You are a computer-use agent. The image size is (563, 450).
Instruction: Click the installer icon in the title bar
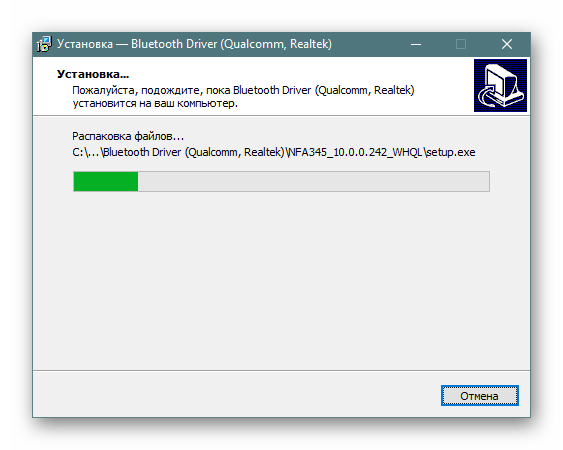coord(44,44)
